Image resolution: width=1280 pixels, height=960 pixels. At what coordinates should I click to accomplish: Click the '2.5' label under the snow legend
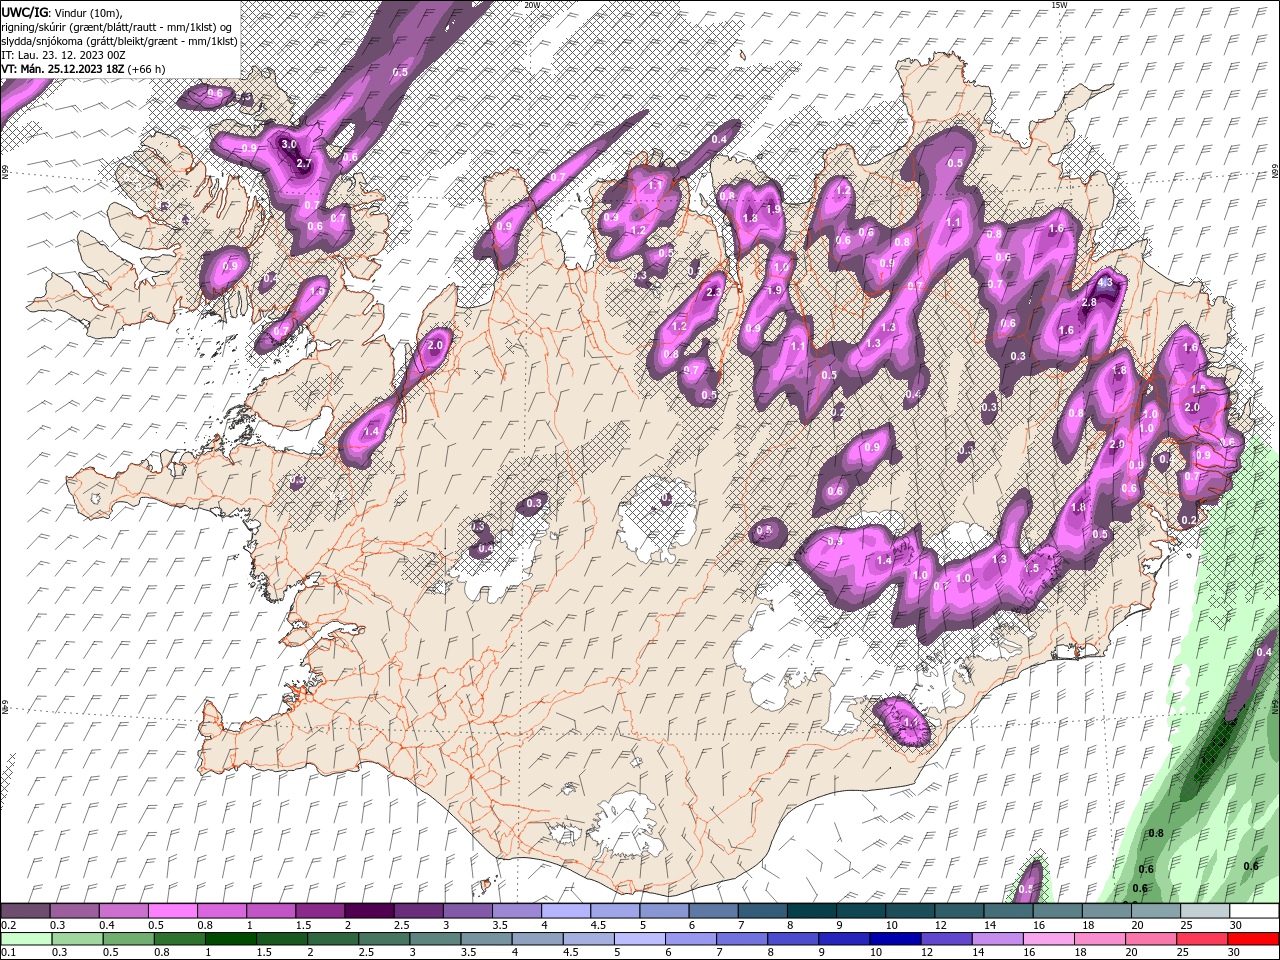coord(402,925)
